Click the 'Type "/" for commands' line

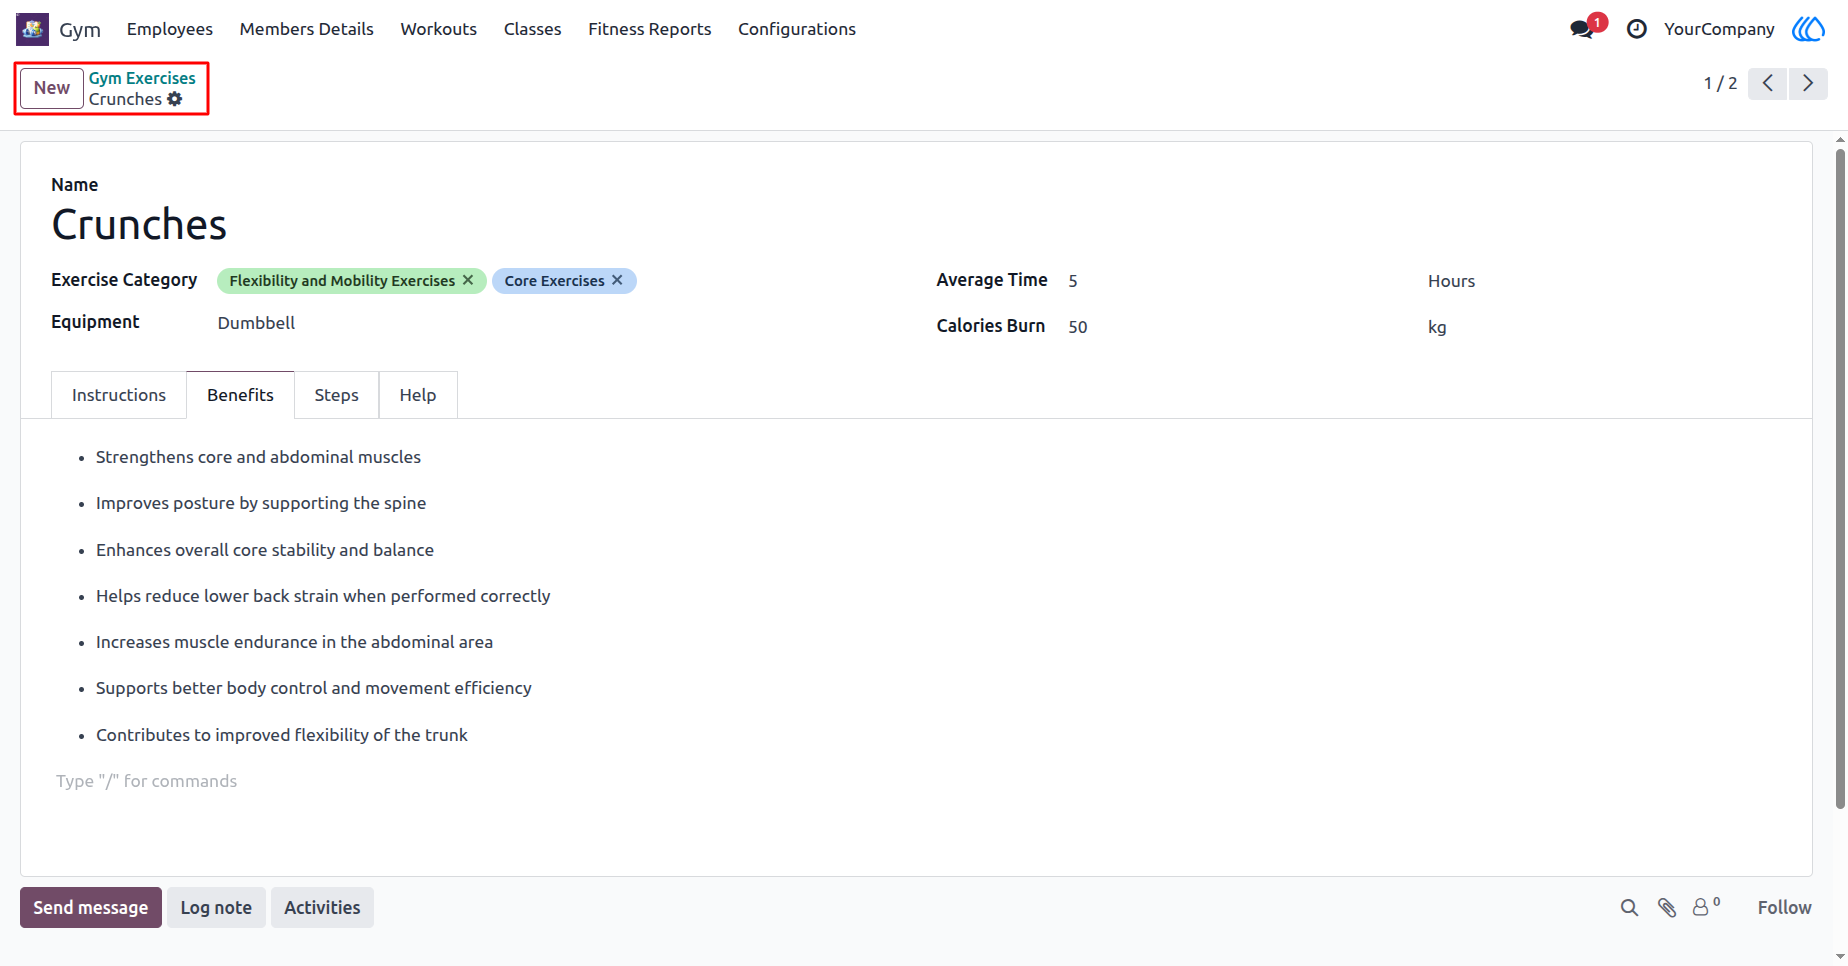(x=146, y=781)
